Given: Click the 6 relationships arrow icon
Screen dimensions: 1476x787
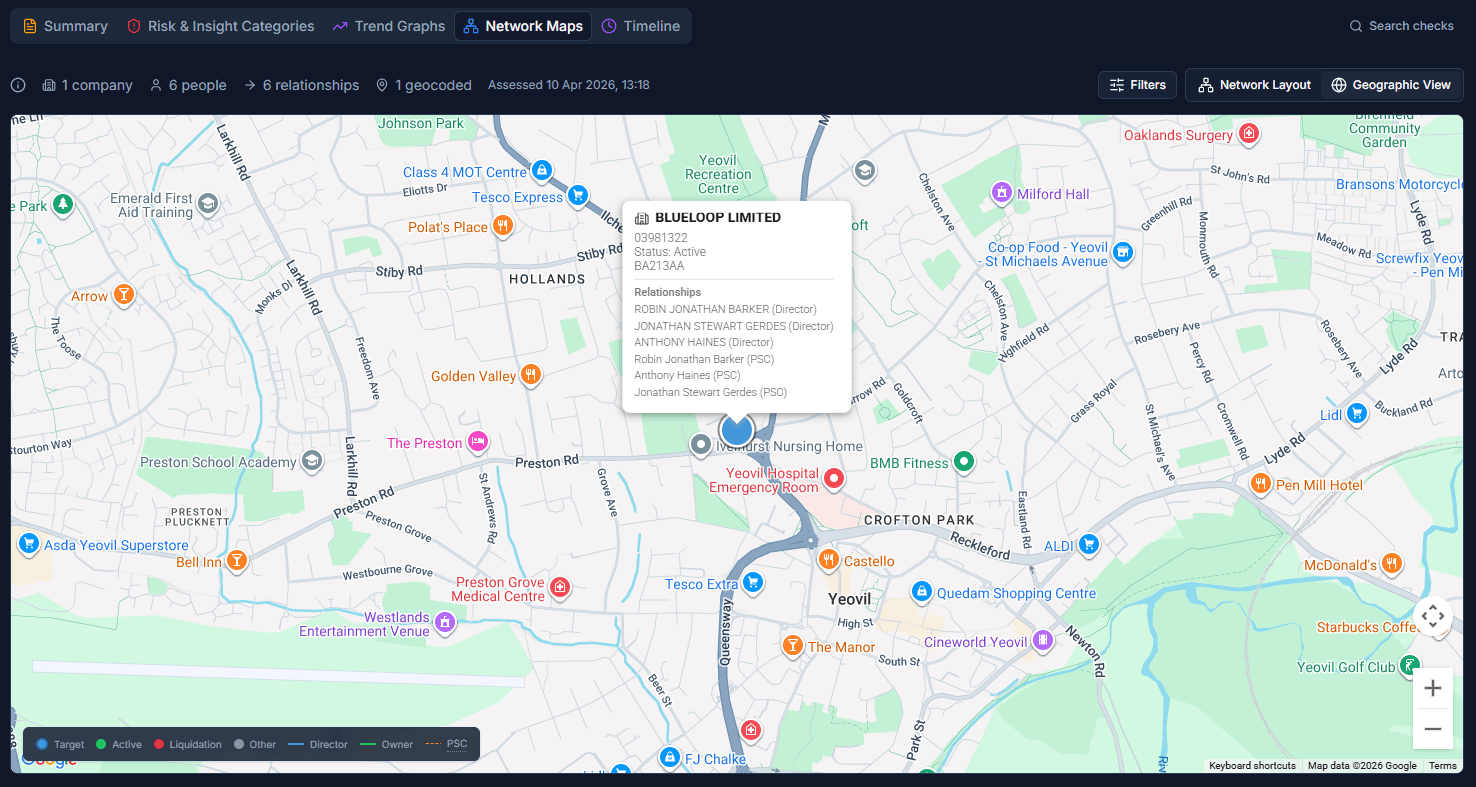Looking at the screenshot, I should 250,85.
